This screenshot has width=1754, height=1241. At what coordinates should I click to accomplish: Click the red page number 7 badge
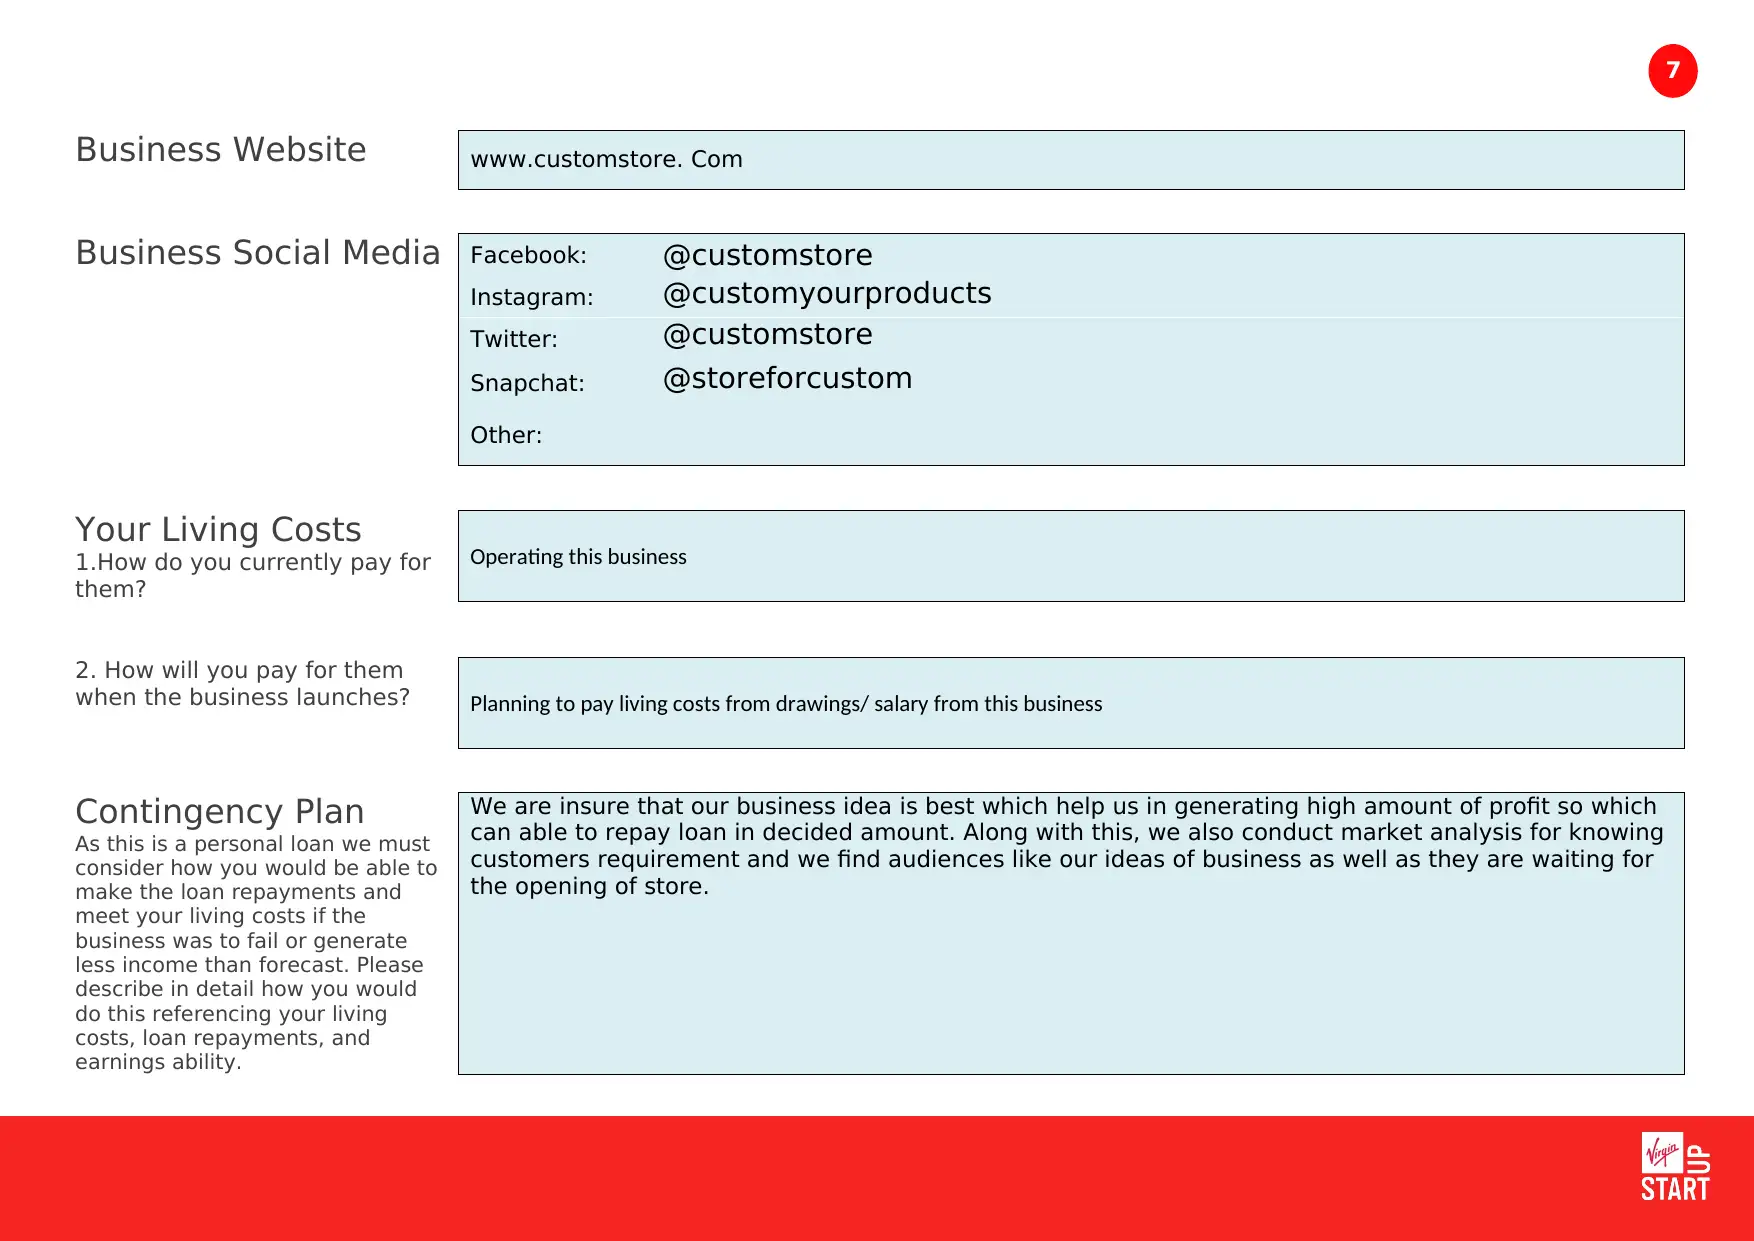[1673, 71]
